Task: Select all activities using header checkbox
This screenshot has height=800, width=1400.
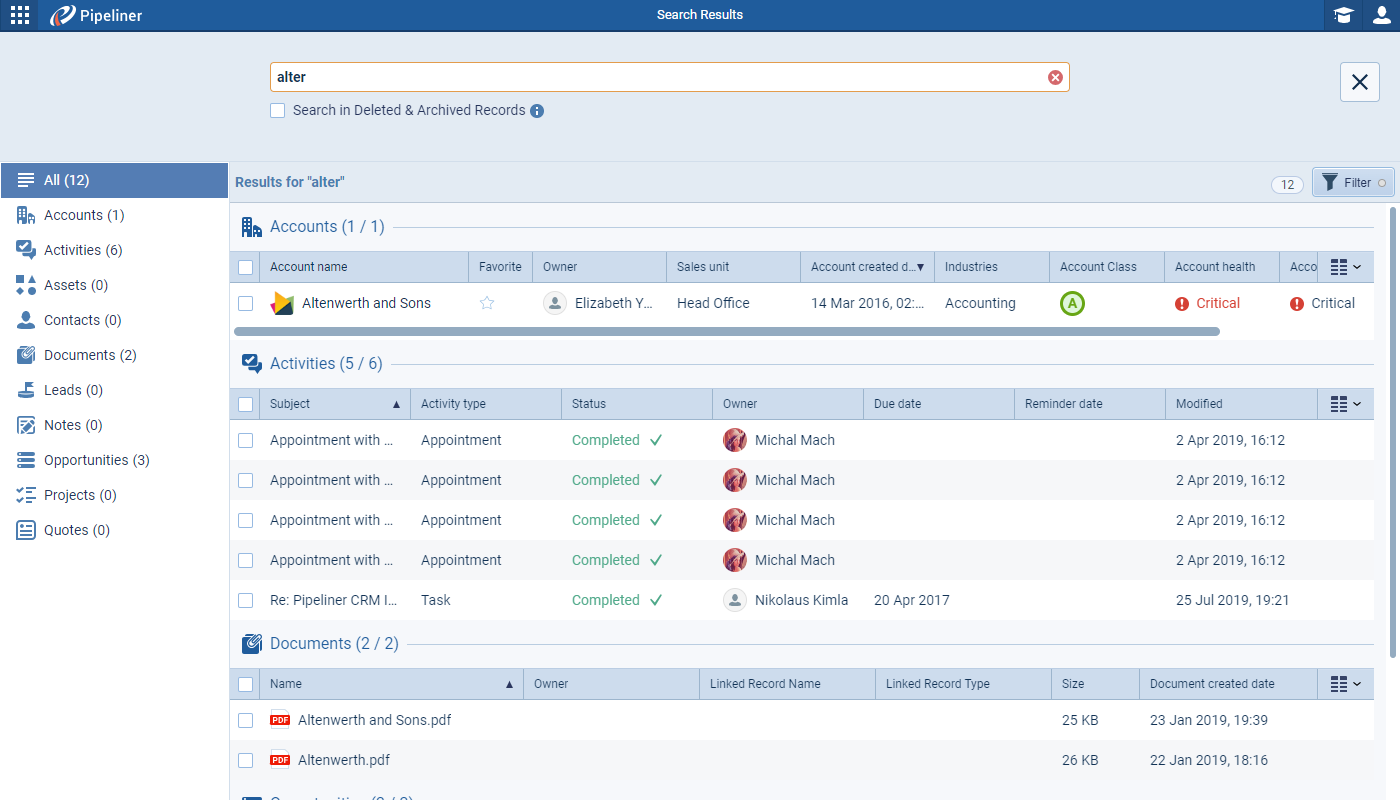Action: [x=246, y=404]
